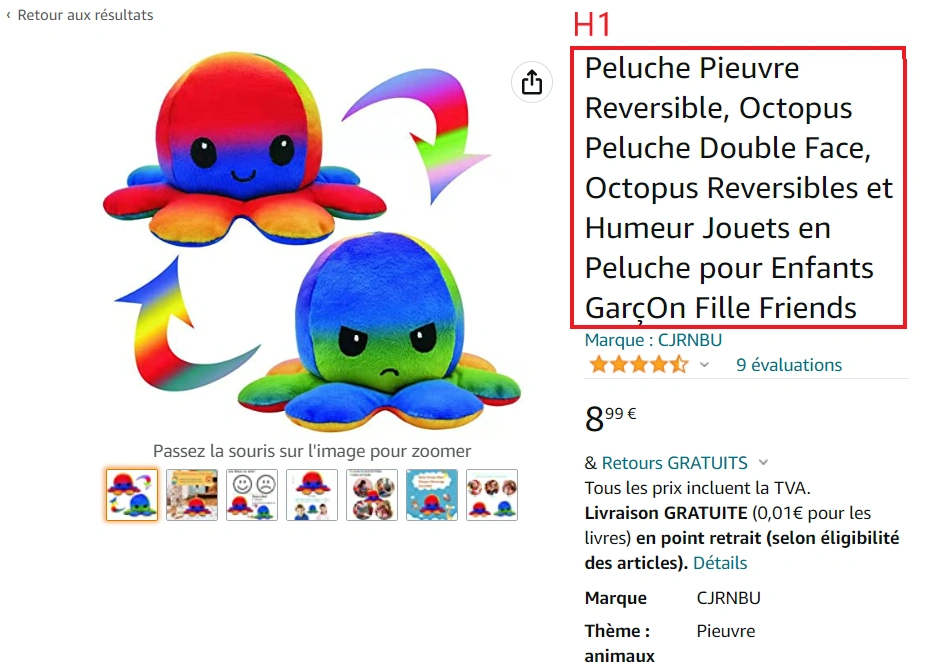Click the large main product image
This screenshot has width=926, height=667.
312,241
